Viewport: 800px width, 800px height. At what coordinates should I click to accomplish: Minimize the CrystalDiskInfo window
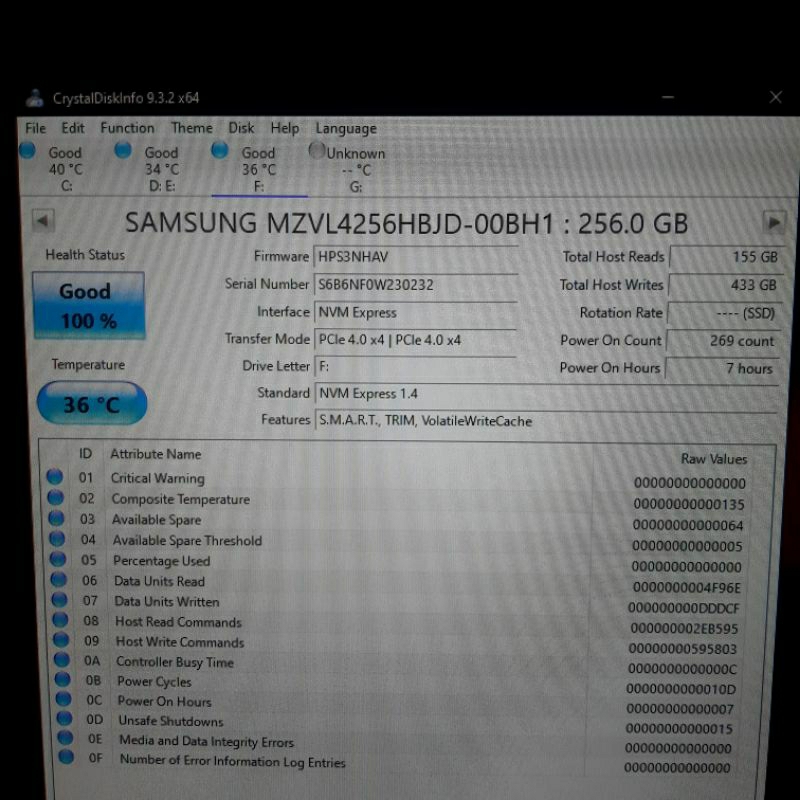click(x=668, y=97)
